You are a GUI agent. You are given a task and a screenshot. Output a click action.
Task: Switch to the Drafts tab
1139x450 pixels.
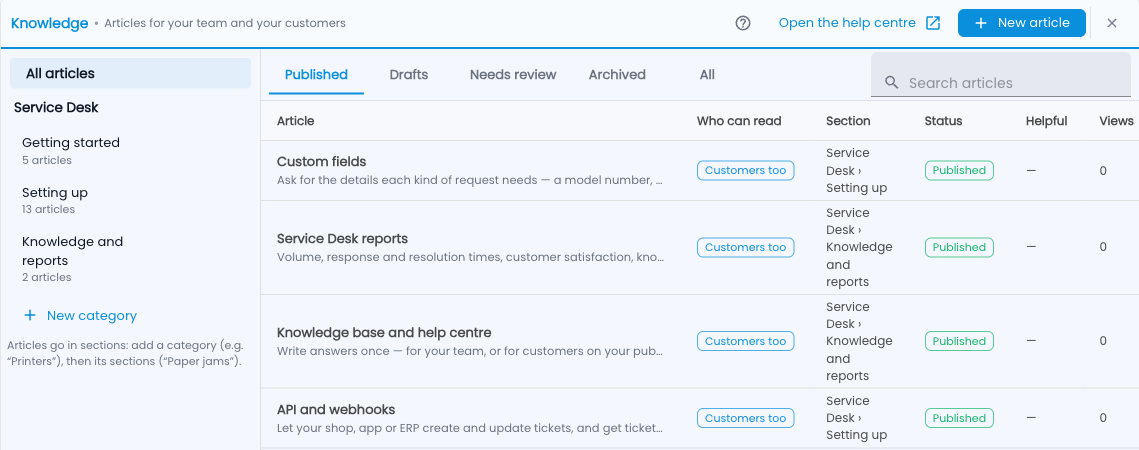408,75
